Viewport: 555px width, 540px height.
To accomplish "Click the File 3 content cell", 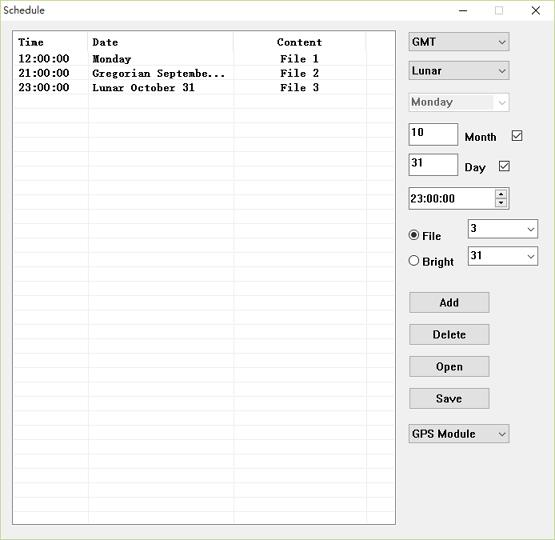I will point(299,87).
